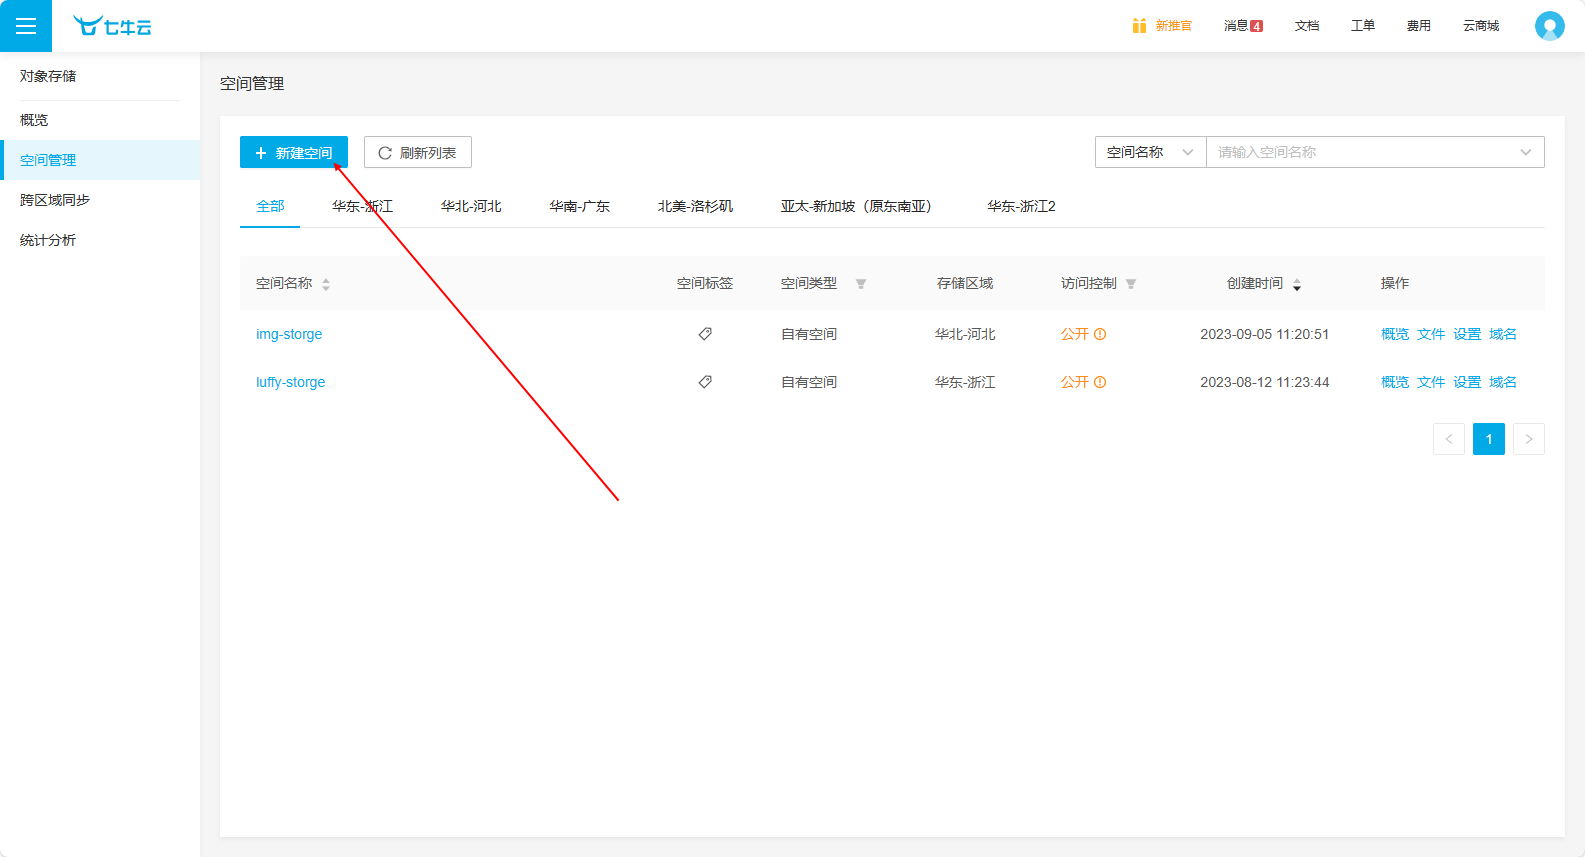Open 设置 for img-storge row
The width and height of the screenshot is (1585, 857).
click(1467, 334)
